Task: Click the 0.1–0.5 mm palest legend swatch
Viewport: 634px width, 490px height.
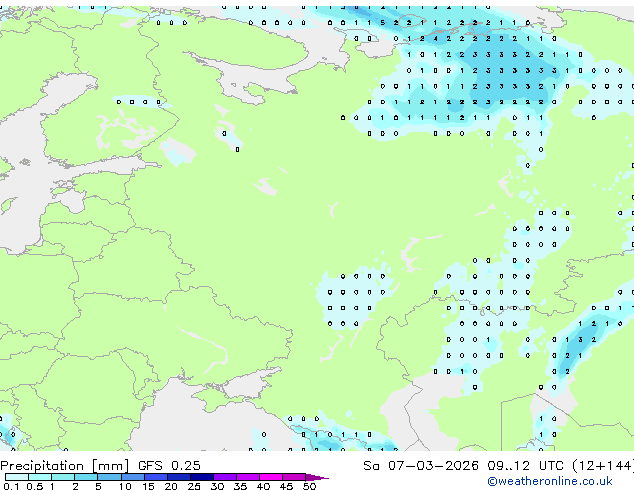Action: (x=17, y=477)
